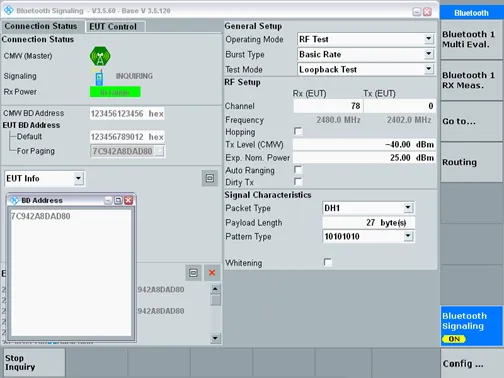Click the Payload Length field
The height and width of the screenshot is (378, 504).
368,222
